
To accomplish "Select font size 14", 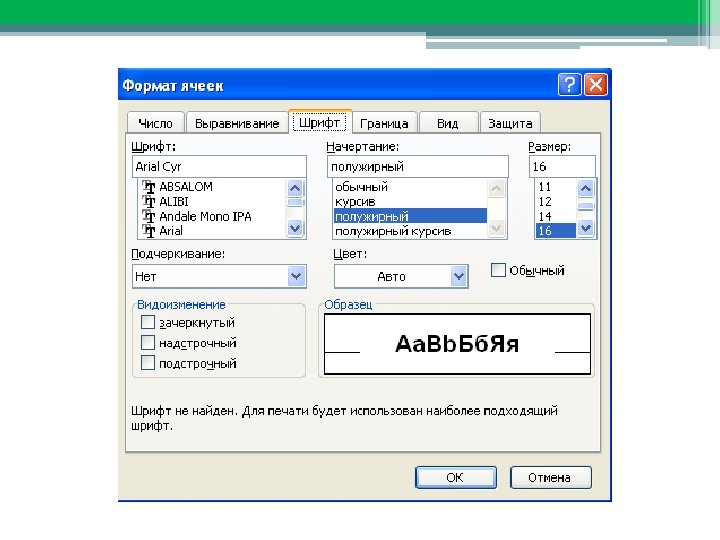I will 555,216.
